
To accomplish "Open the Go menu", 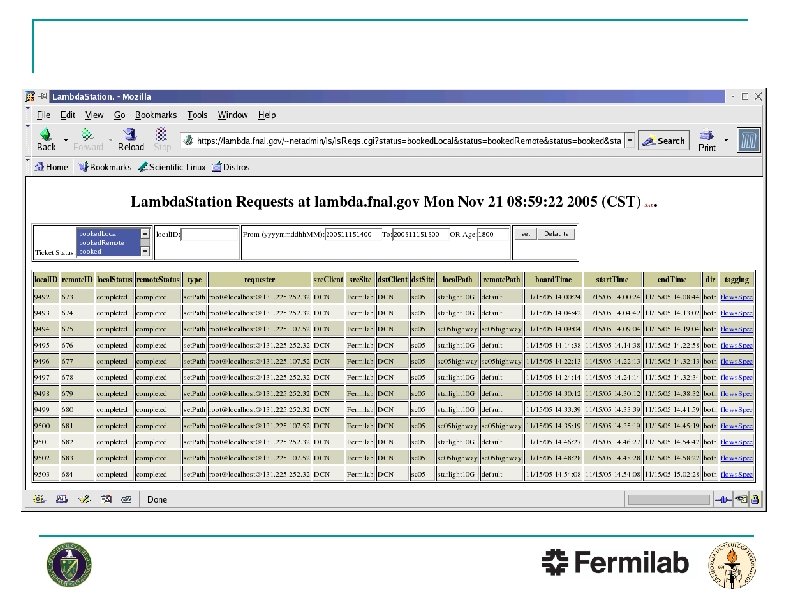I will 120,115.
